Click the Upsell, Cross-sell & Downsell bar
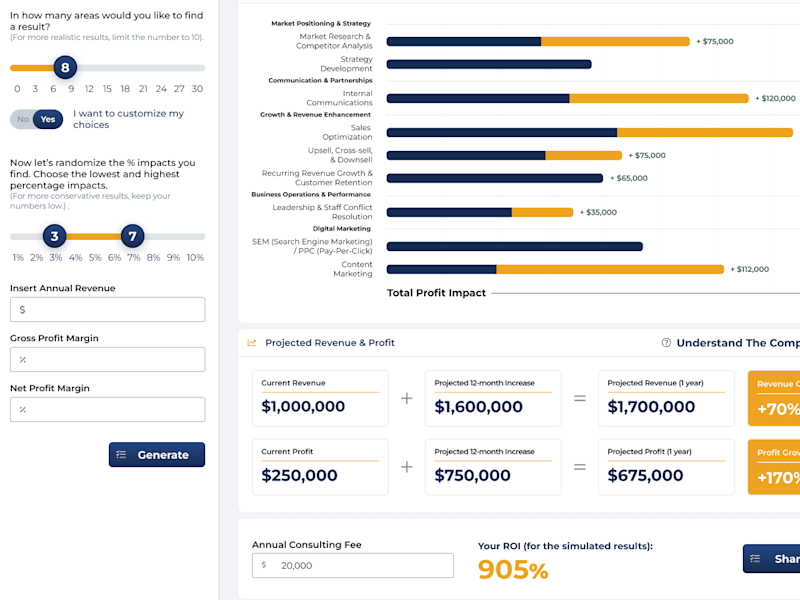The height and width of the screenshot is (600, 800). (x=504, y=155)
